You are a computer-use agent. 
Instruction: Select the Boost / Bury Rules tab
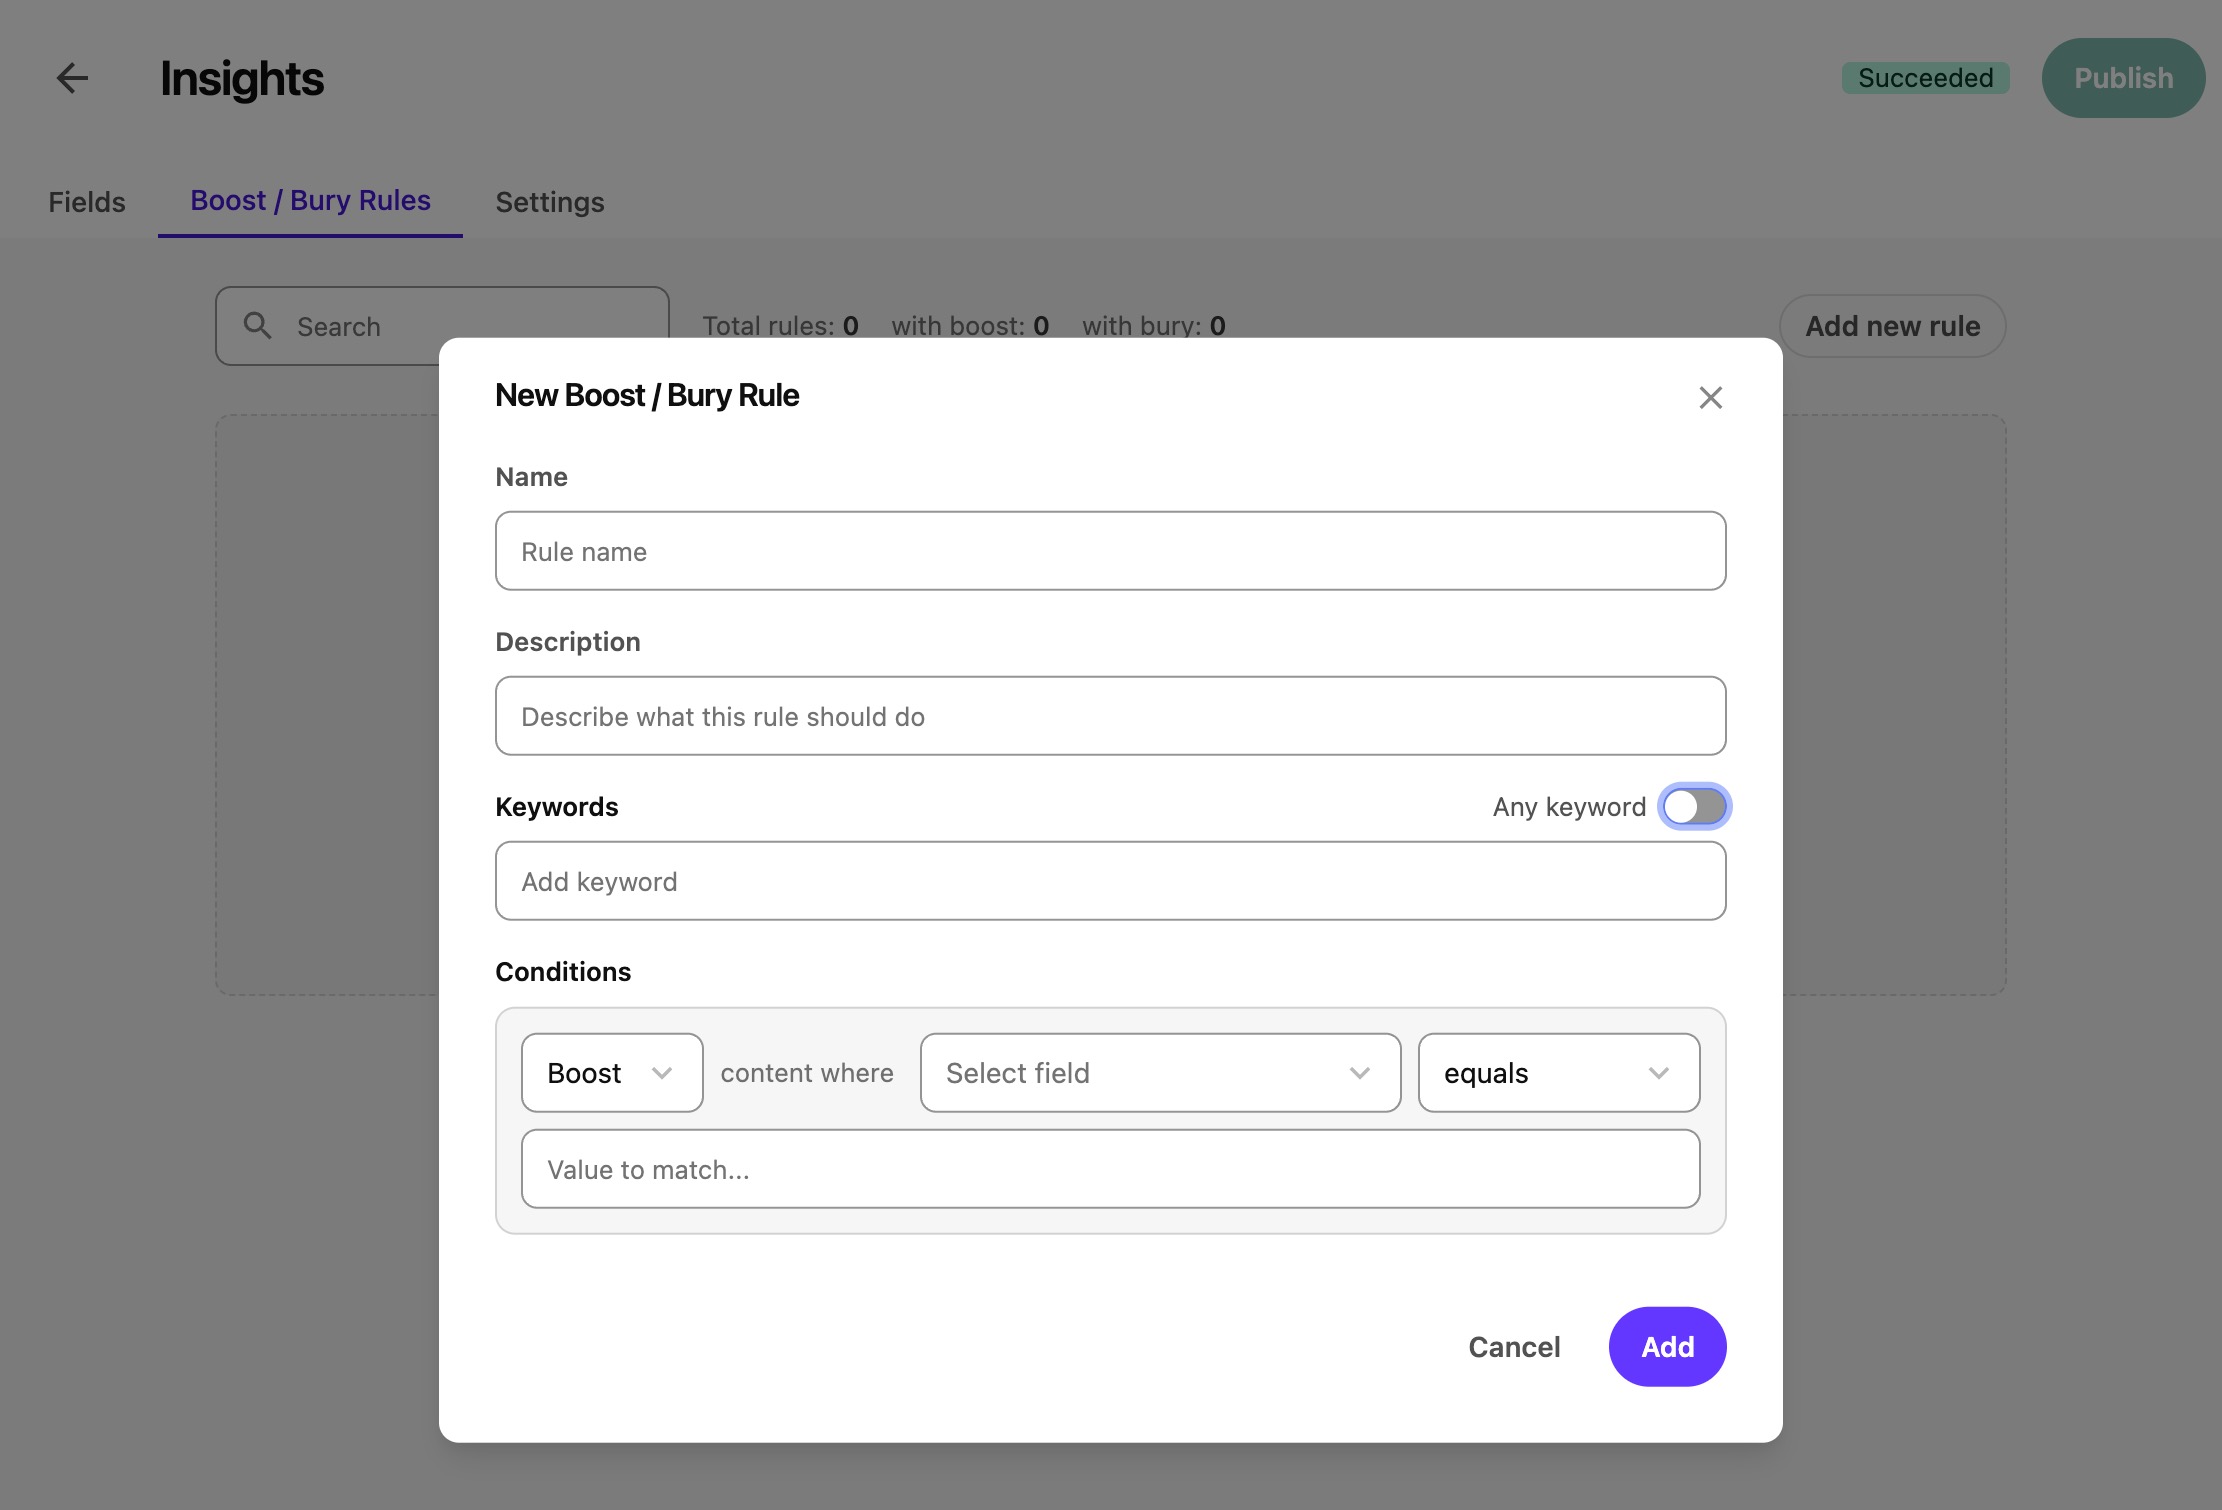click(x=310, y=200)
